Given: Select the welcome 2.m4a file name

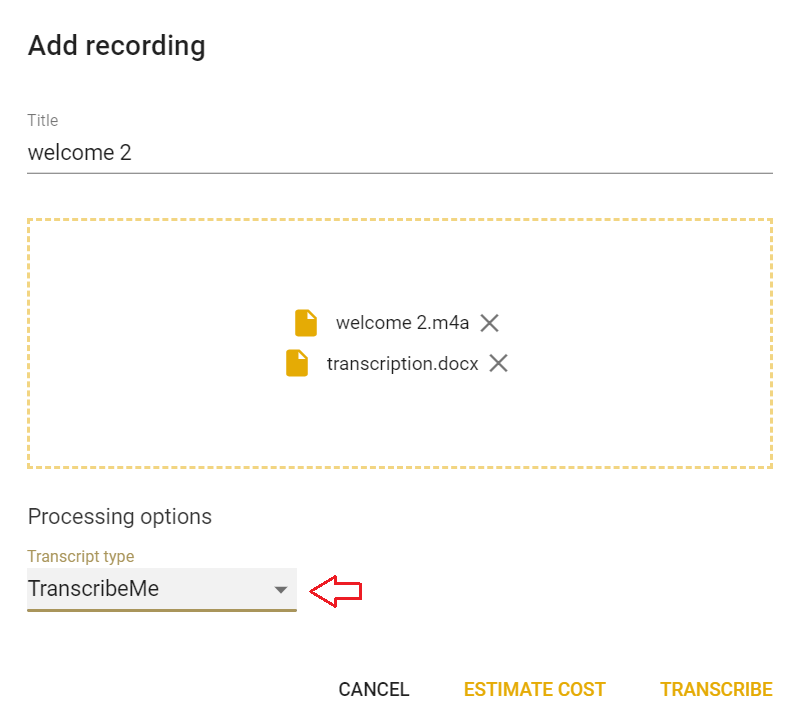Looking at the screenshot, I should [x=402, y=323].
